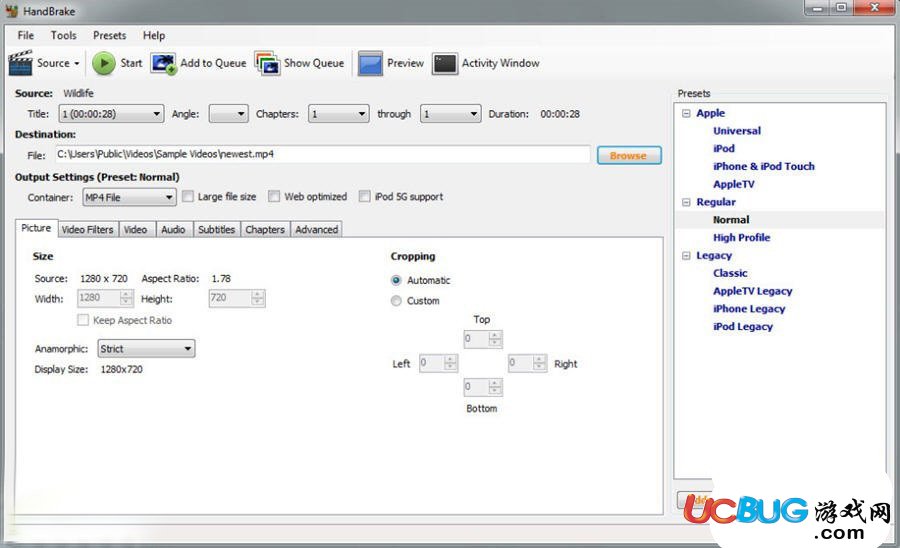Select the Custom cropping radio button
900x548 pixels.
(x=396, y=301)
